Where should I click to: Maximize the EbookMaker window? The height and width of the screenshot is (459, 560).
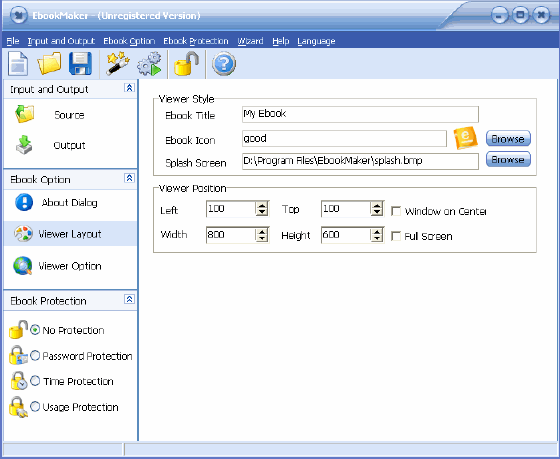click(x=520, y=15)
